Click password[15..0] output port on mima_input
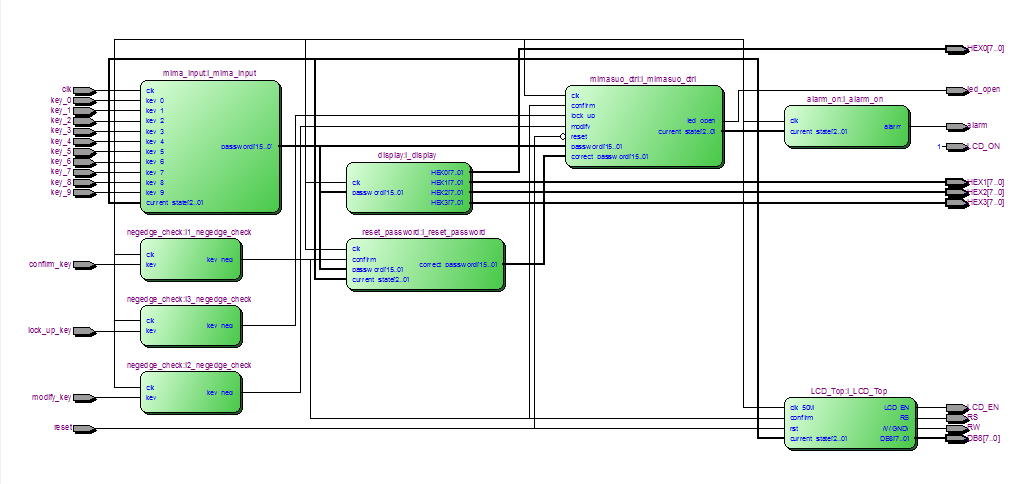Image resolution: width=1032 pixels, height=484 pixels. click(x=247, y=147)
